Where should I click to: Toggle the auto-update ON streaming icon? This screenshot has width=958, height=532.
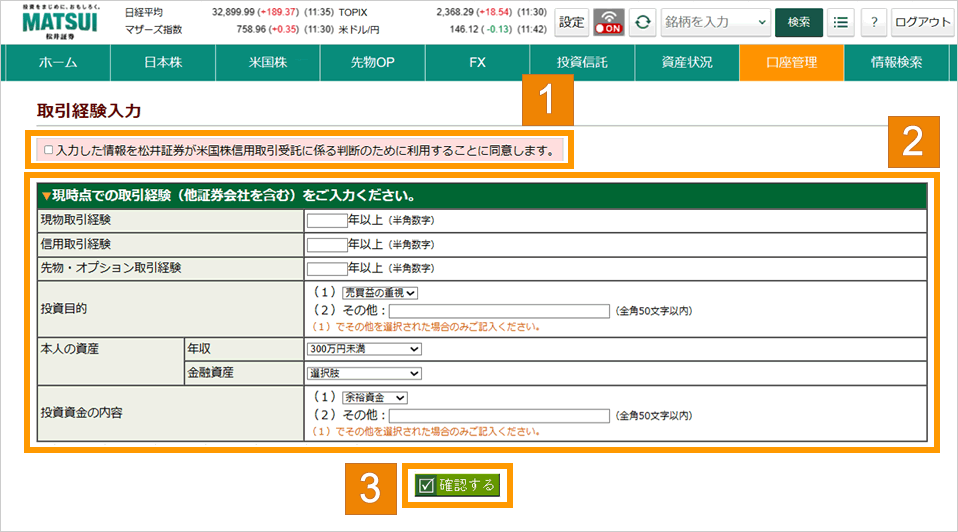click(608, 22)
